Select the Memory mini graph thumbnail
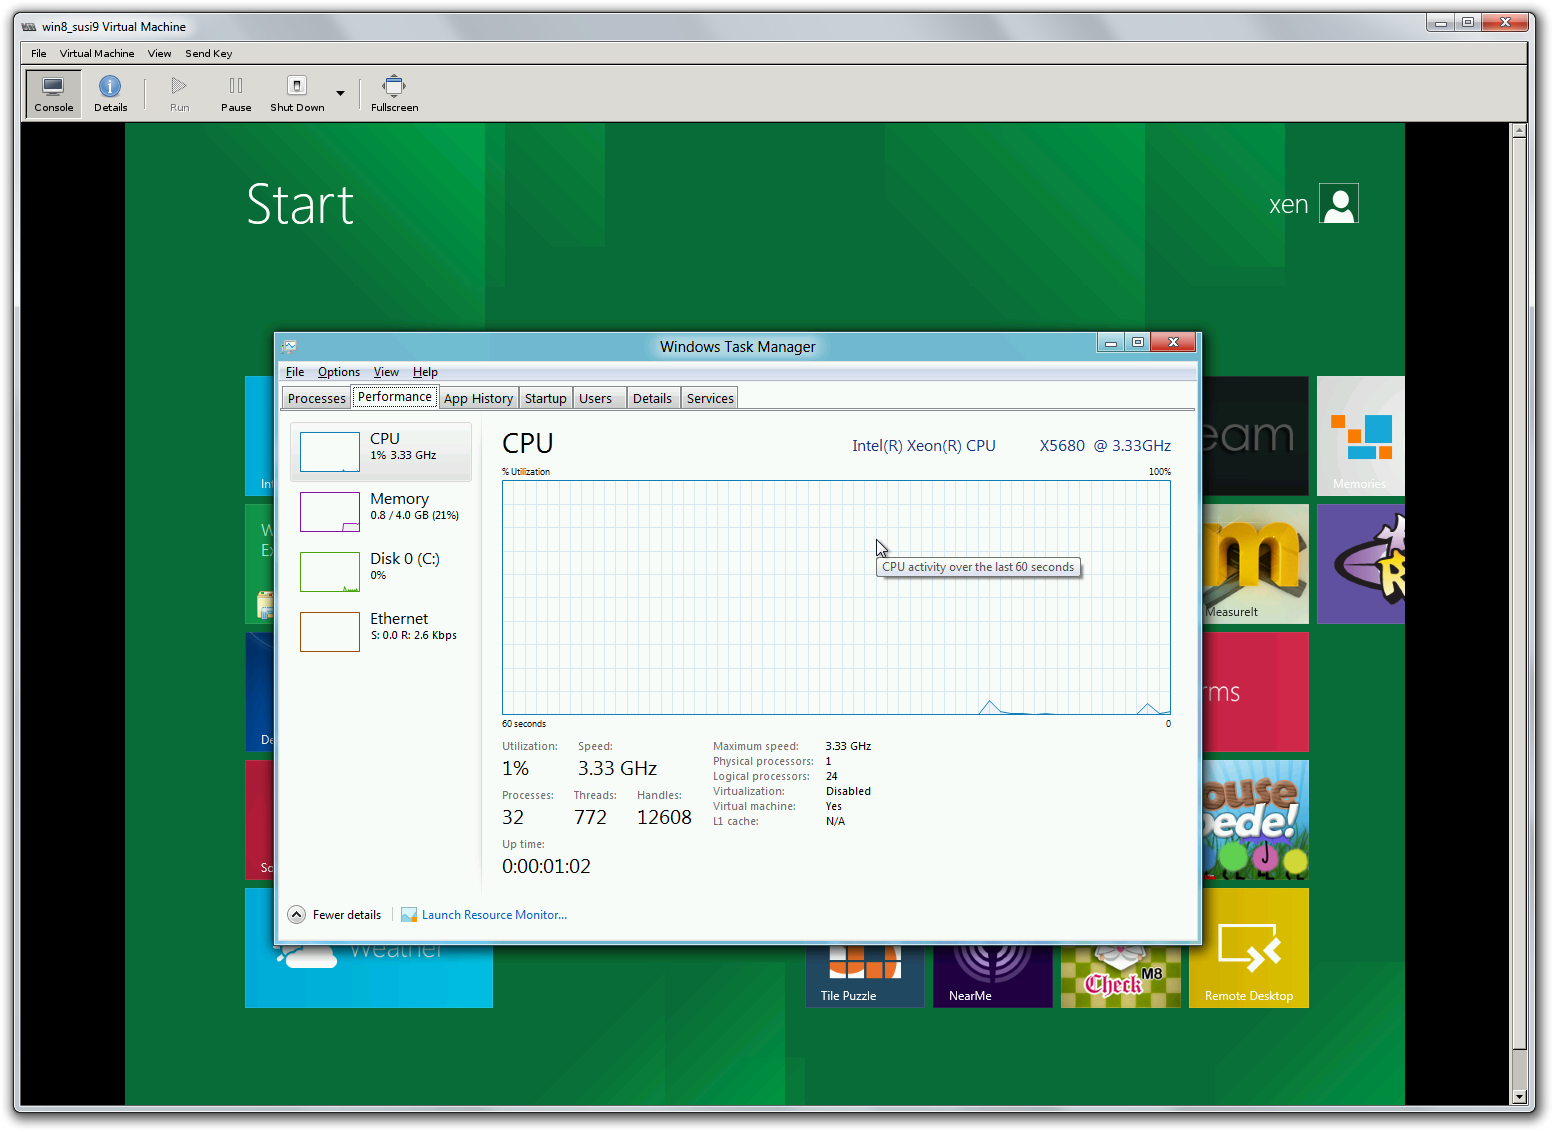The height and width of the screenshot is (1132, 1554). point(330,512)
